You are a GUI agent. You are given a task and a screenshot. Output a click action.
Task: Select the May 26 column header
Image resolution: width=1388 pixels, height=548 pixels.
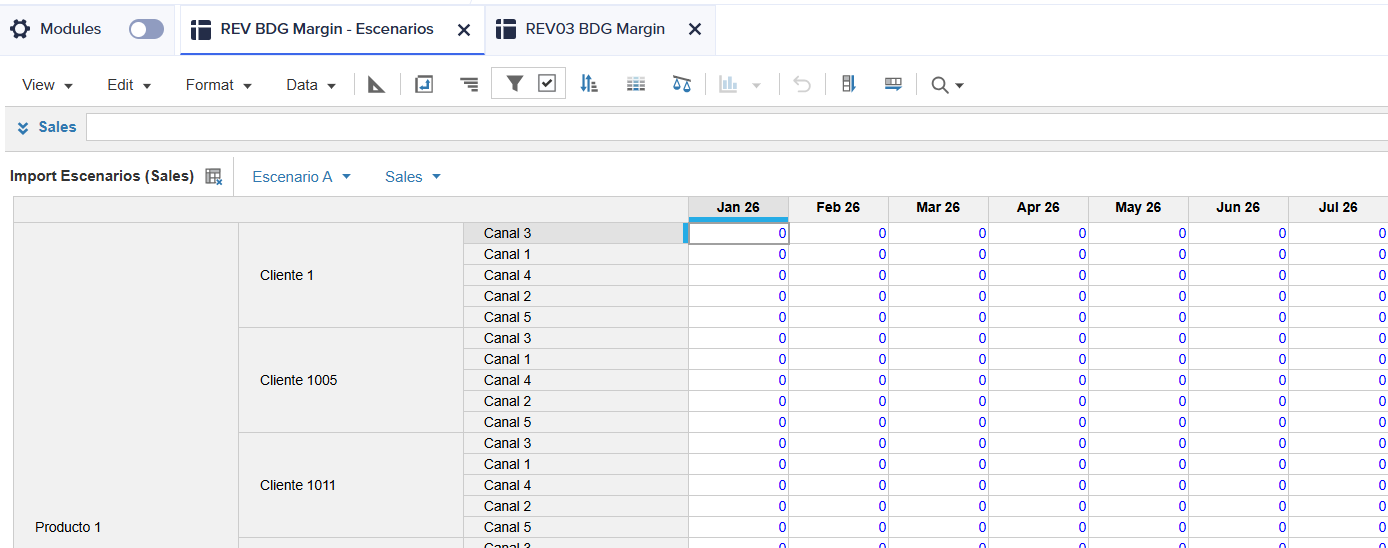pyautogui.click(x=1138, y=208)
